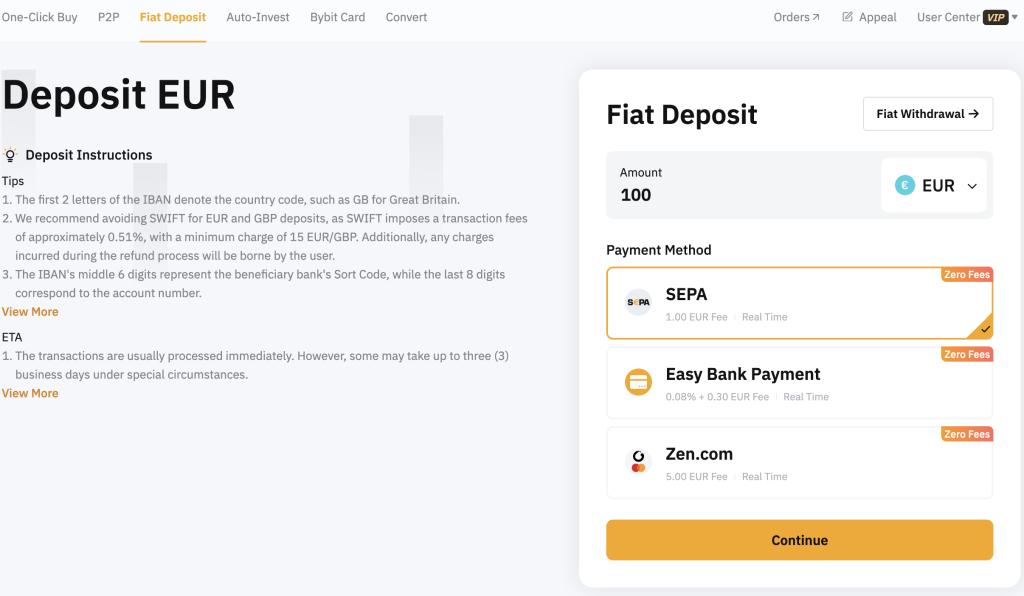
Task: Choose Easy Bank Payment method
Action: coord(799,383)
